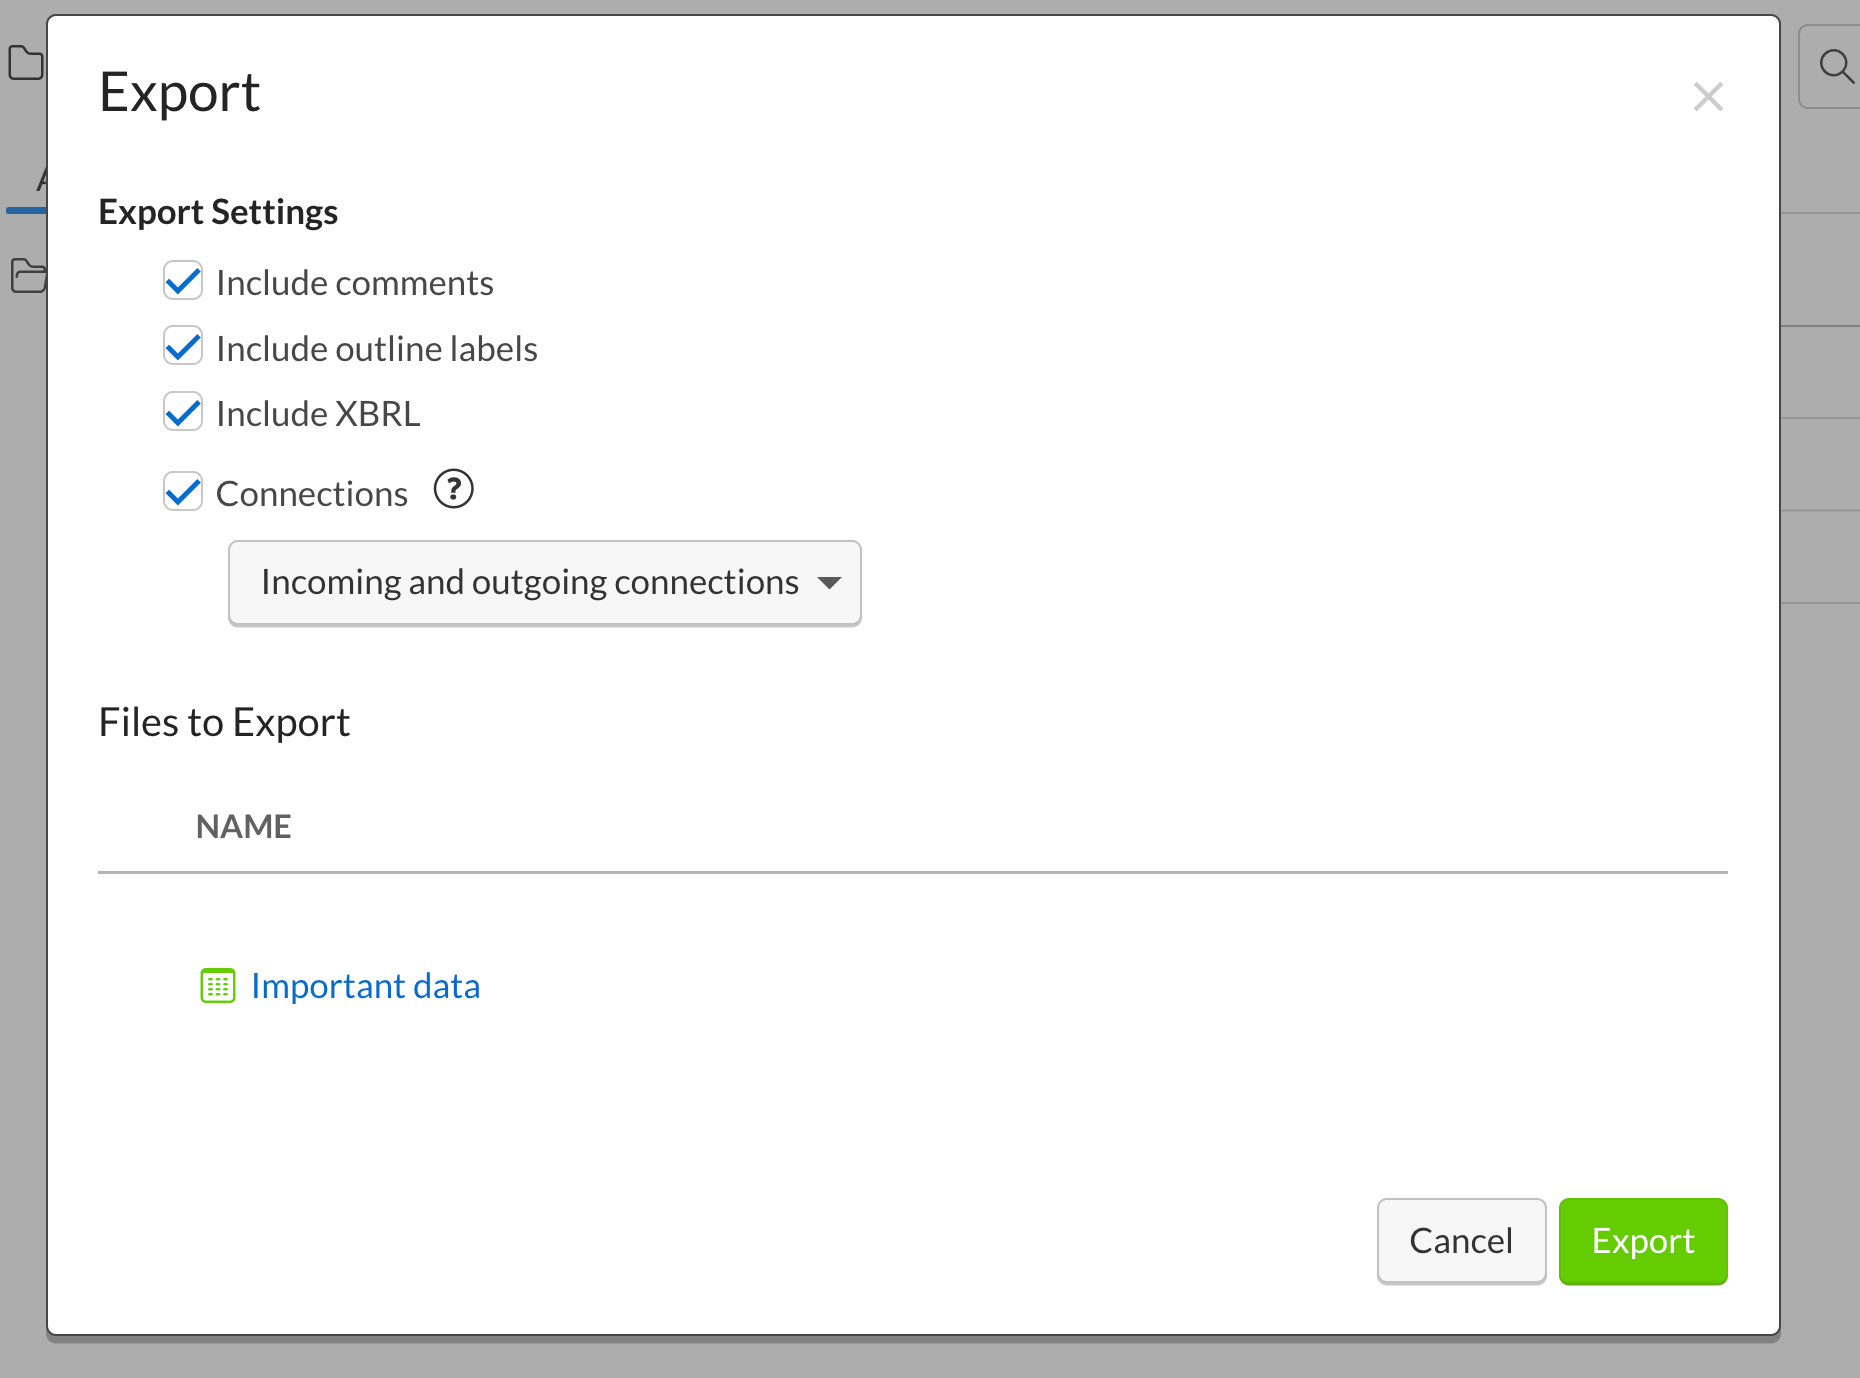This screenshot has height=1378, width=1860.
Task: Switch to the partially hidden sidebar tab
Action: [x=40, y=180]
